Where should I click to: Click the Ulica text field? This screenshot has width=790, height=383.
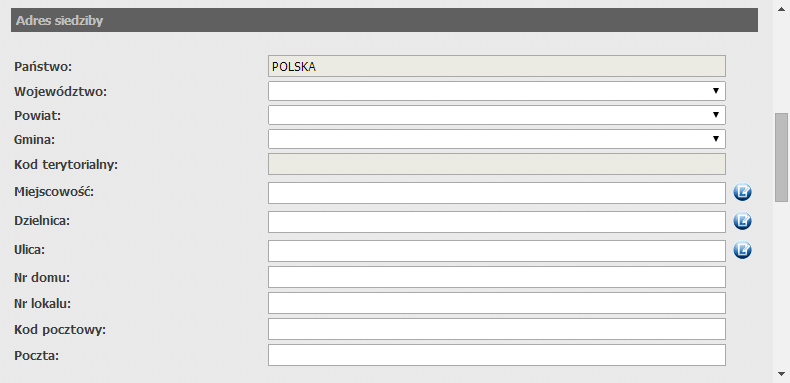coord(497,251)
